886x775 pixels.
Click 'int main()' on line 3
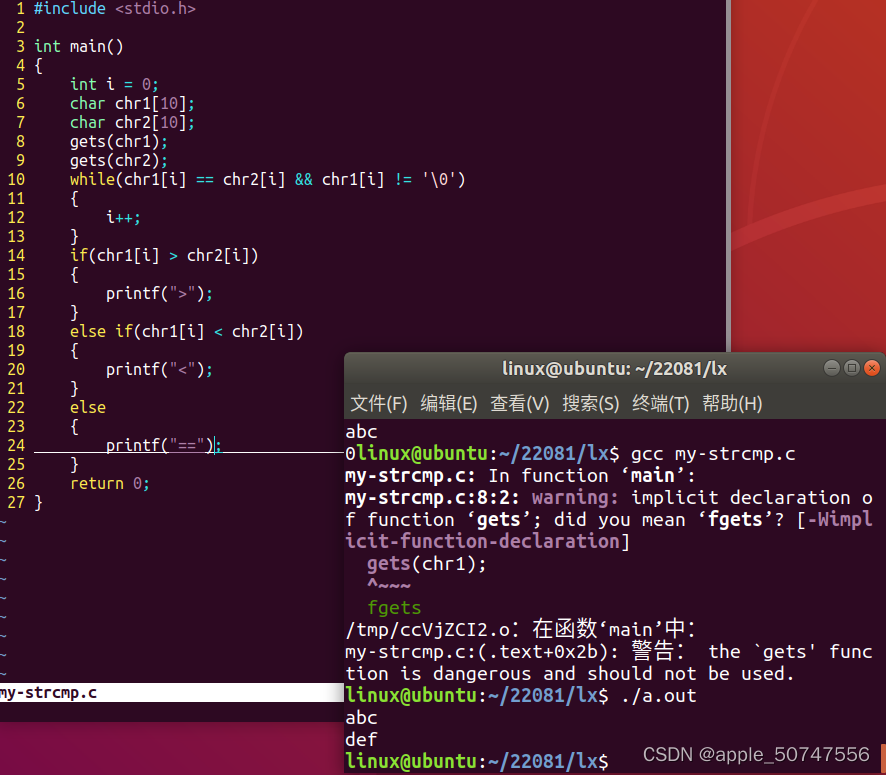79,46
